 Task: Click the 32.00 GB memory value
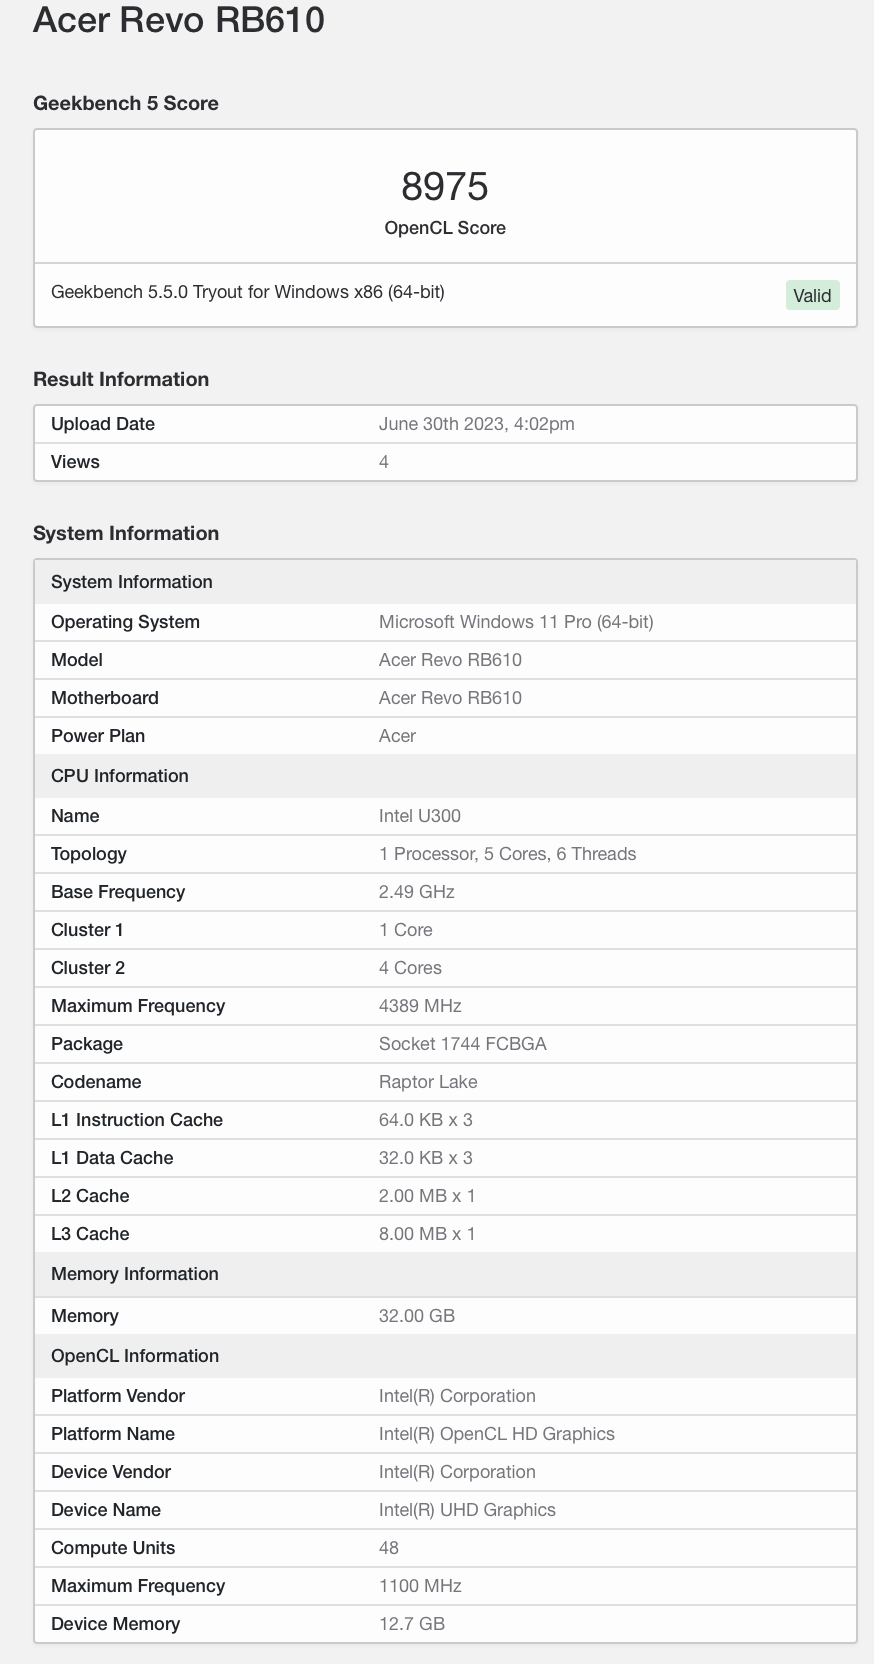click(x=416, y=1316)
